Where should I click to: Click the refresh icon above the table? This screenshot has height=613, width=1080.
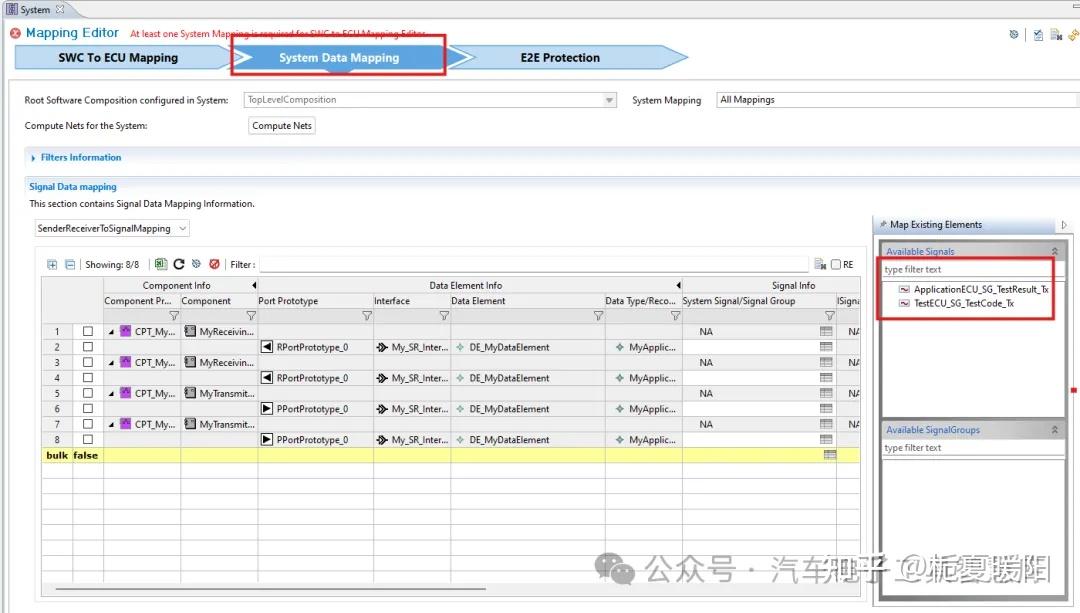(178, 264)
